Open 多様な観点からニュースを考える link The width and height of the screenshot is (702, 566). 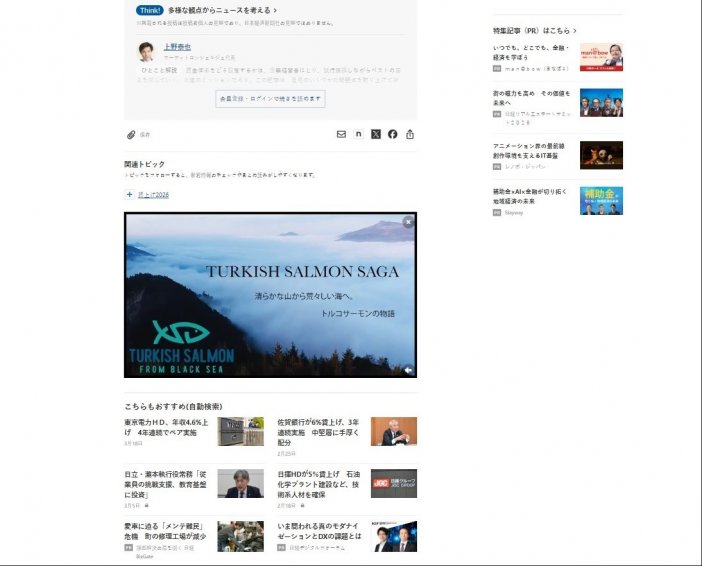pyautogui.click(x=222, y=10)
